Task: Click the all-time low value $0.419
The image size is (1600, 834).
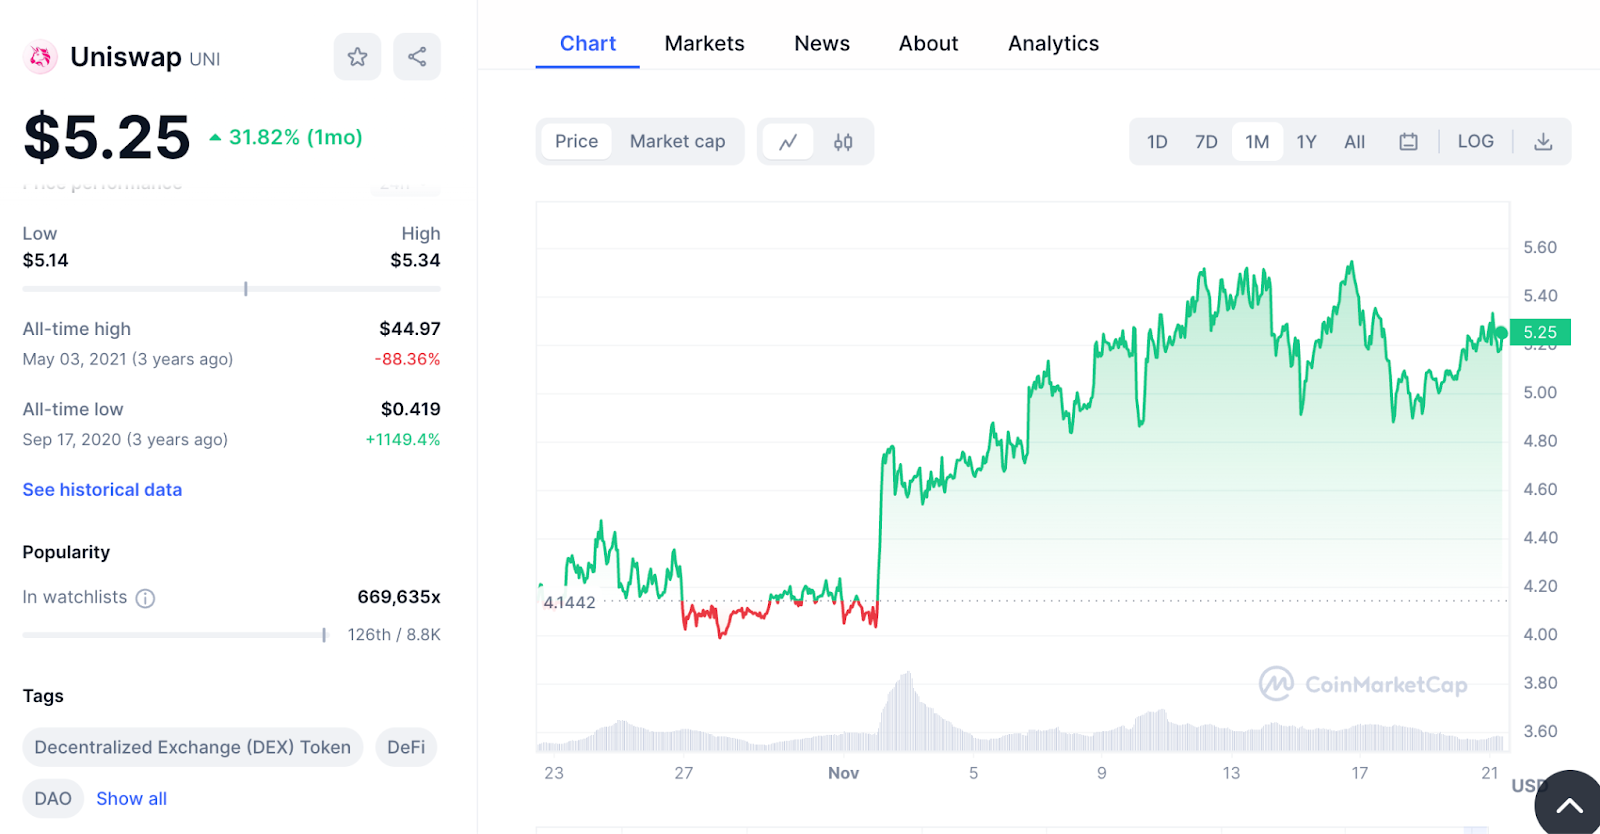Action: click(411, 409)
